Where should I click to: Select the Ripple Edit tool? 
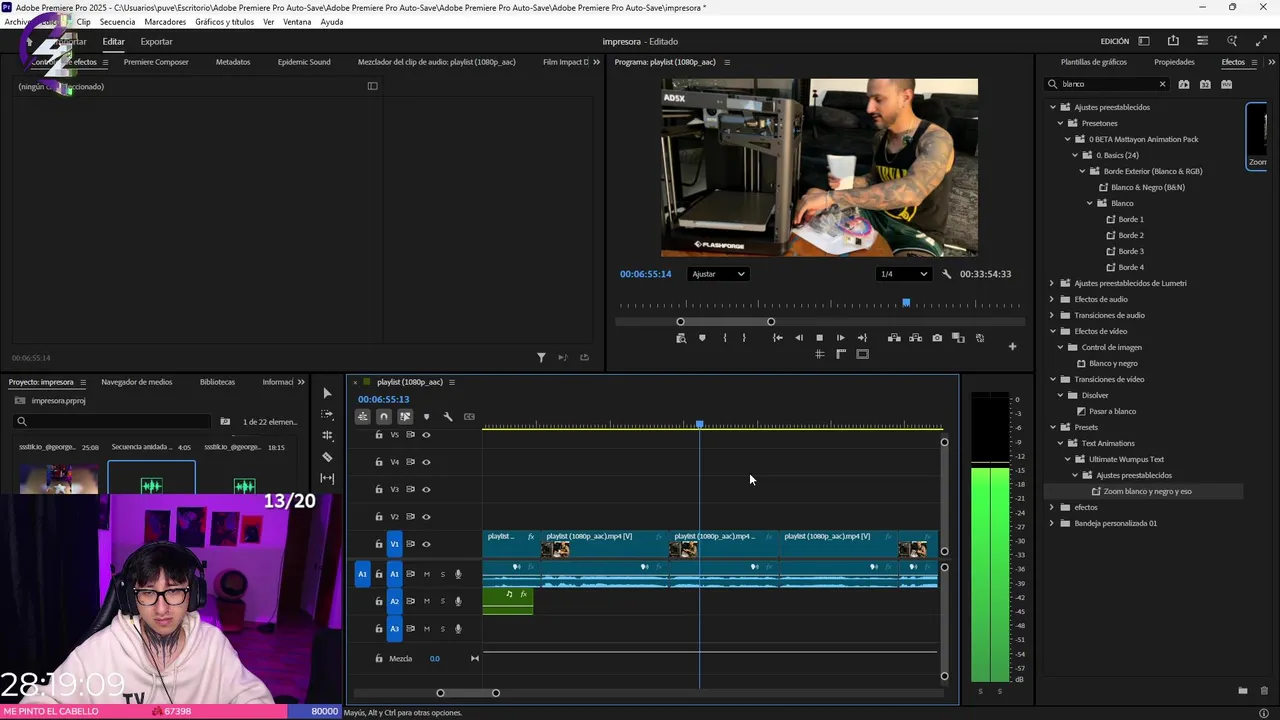coord(327,436)
